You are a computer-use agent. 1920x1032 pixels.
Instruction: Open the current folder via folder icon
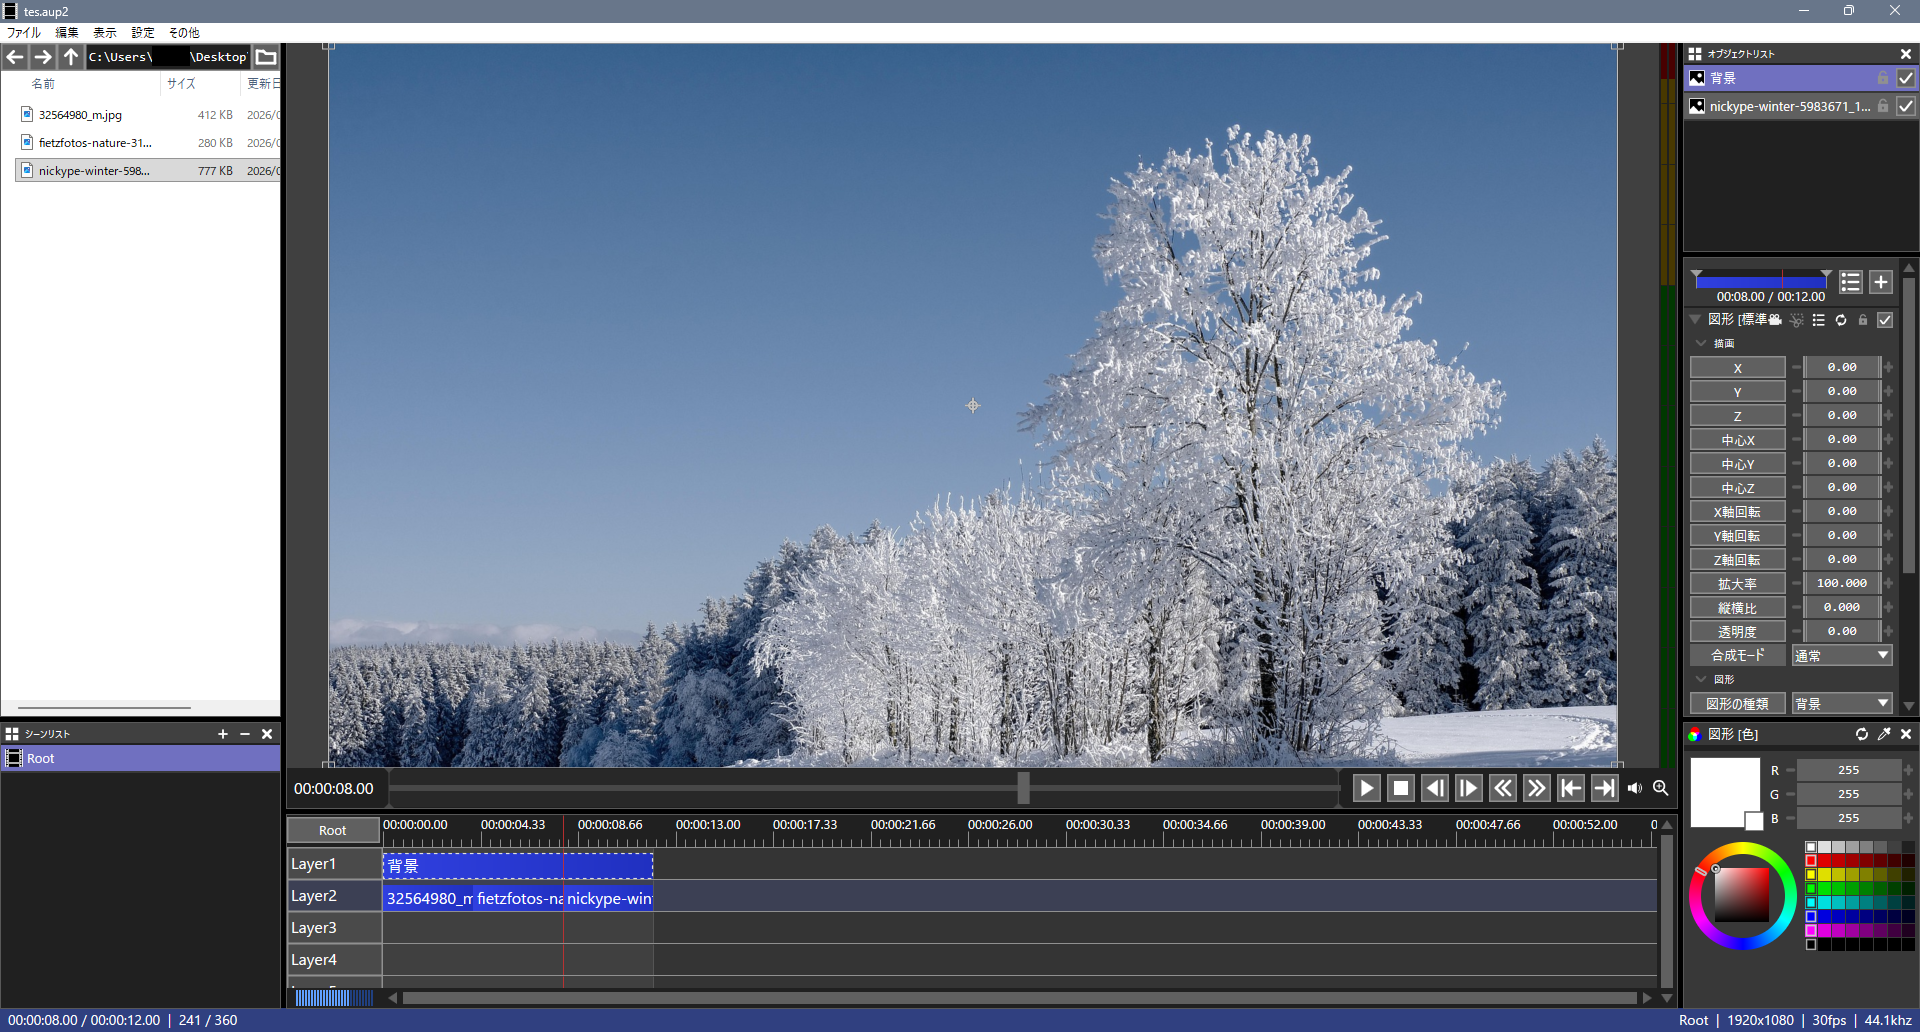(x=266, y=57)
